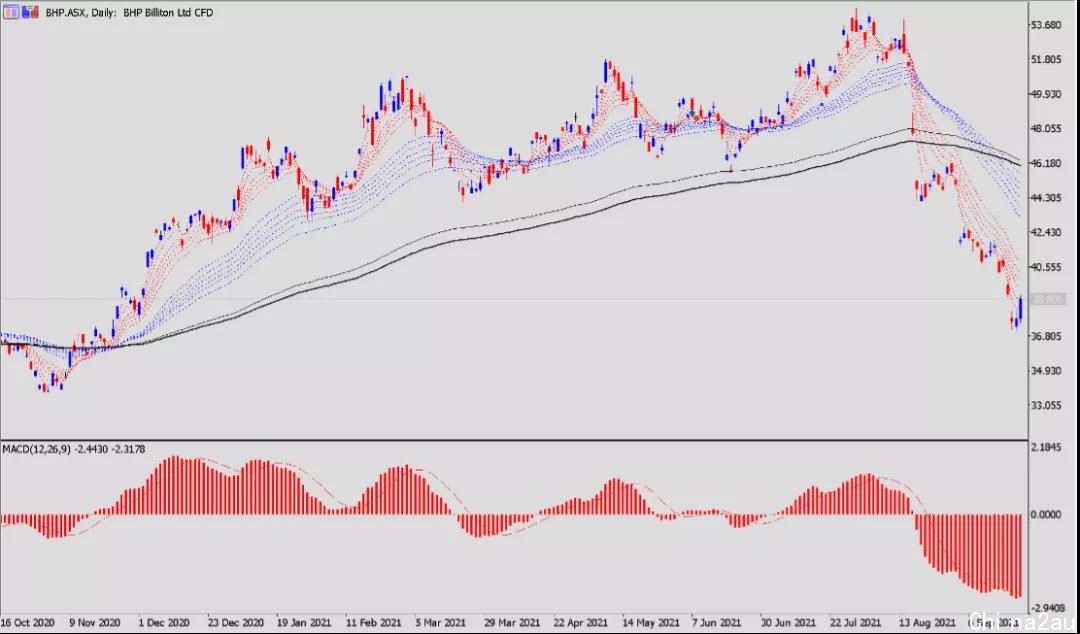The width and height of the screenshot is (1080, 634).
Task: Click the 9 Nov 2020 date label
Action: 96,620
